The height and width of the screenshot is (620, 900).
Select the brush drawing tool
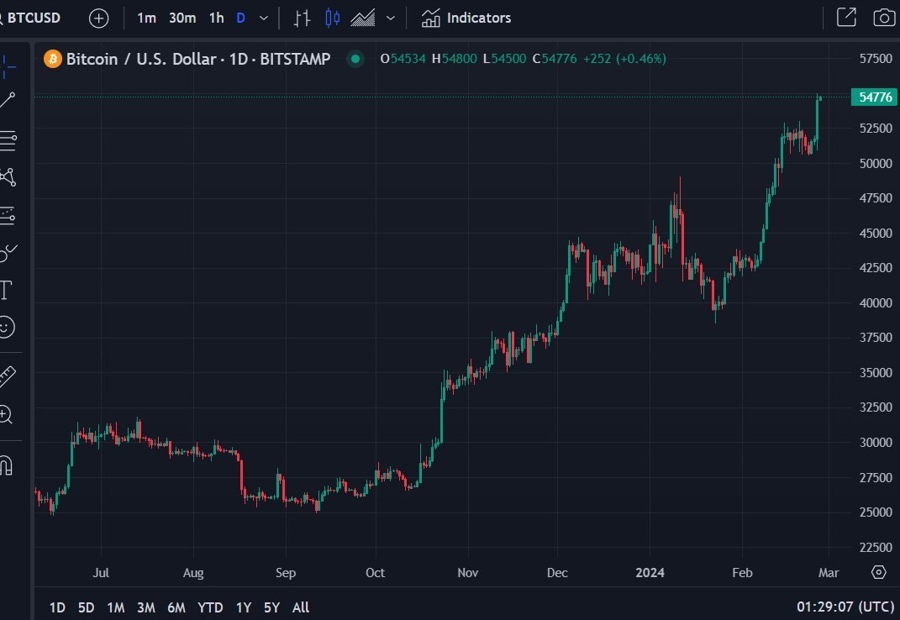click(x=8, y=253)
